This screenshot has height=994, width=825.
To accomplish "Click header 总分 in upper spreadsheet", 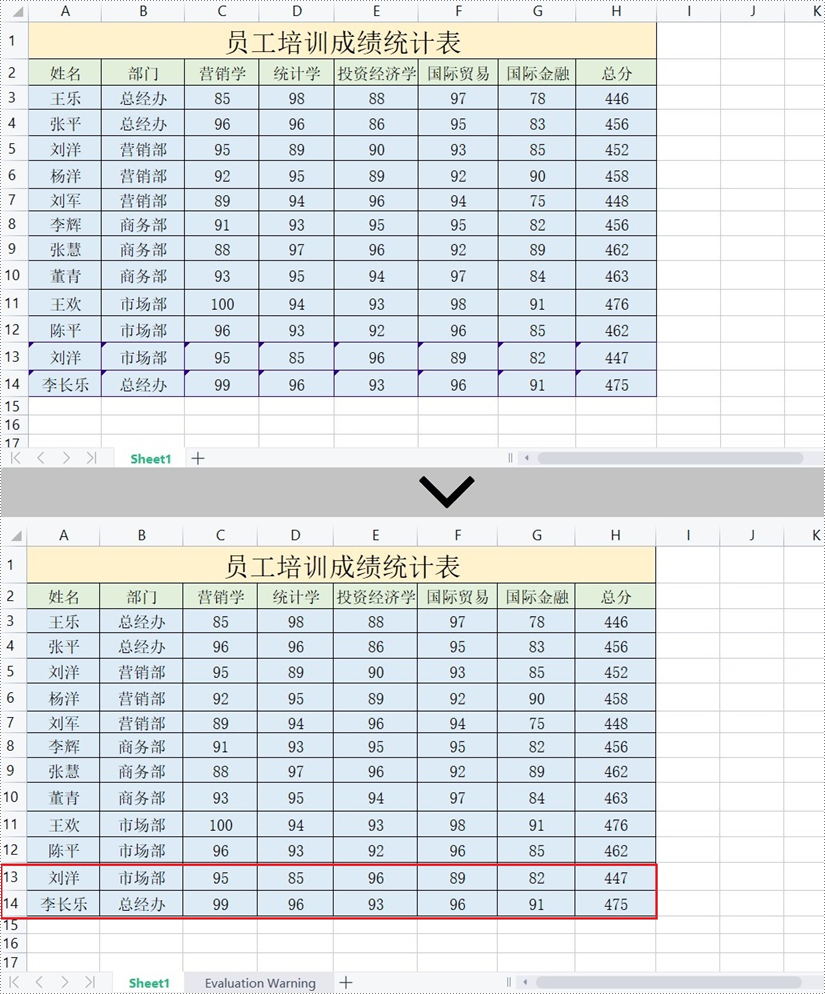I will (616, 73).
